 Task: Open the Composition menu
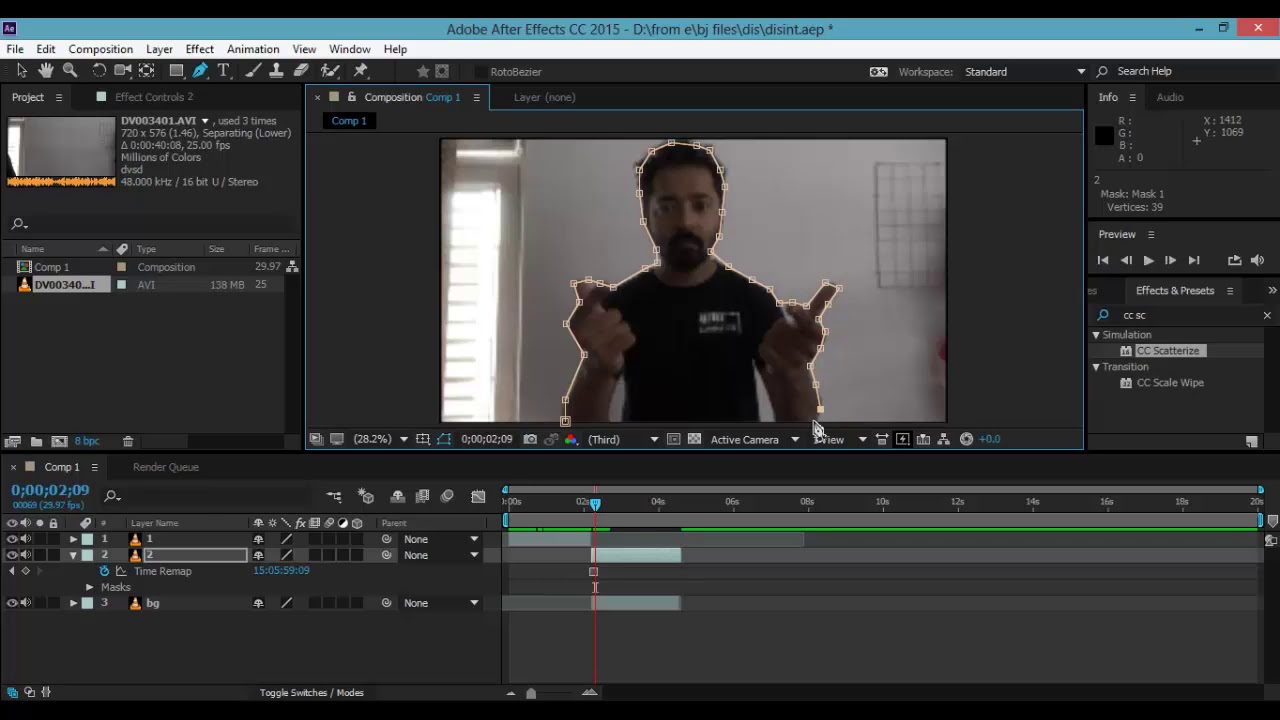pyautogui.click(x=100, y=49)
